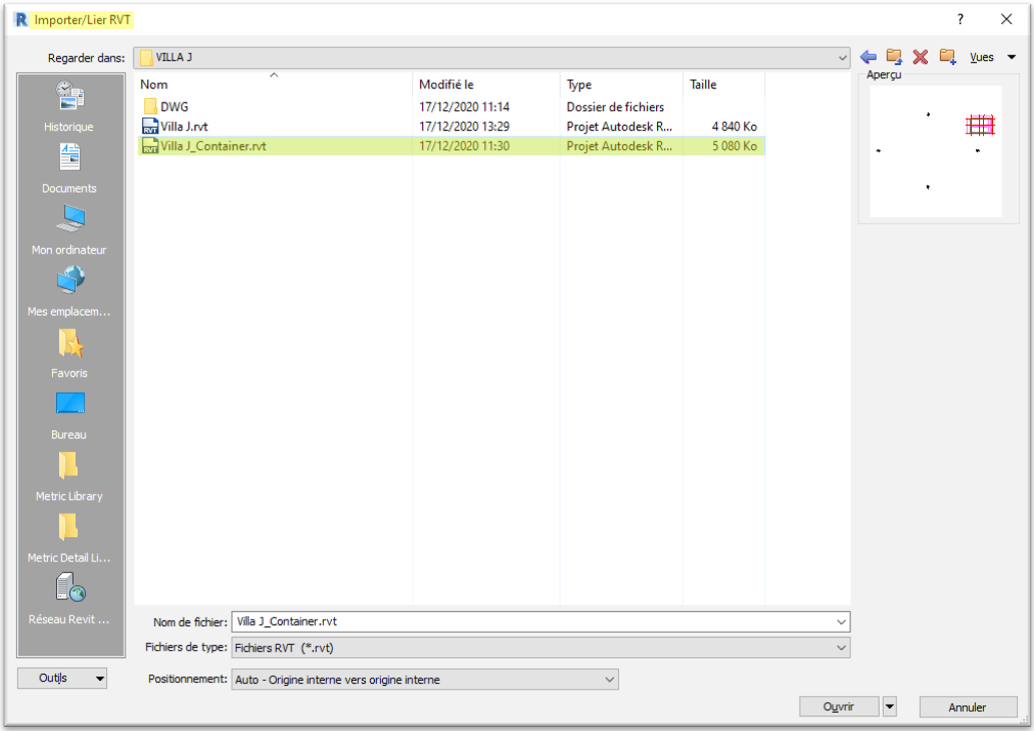Open Réseau Revit sidebar shortcut

[69, 599]
